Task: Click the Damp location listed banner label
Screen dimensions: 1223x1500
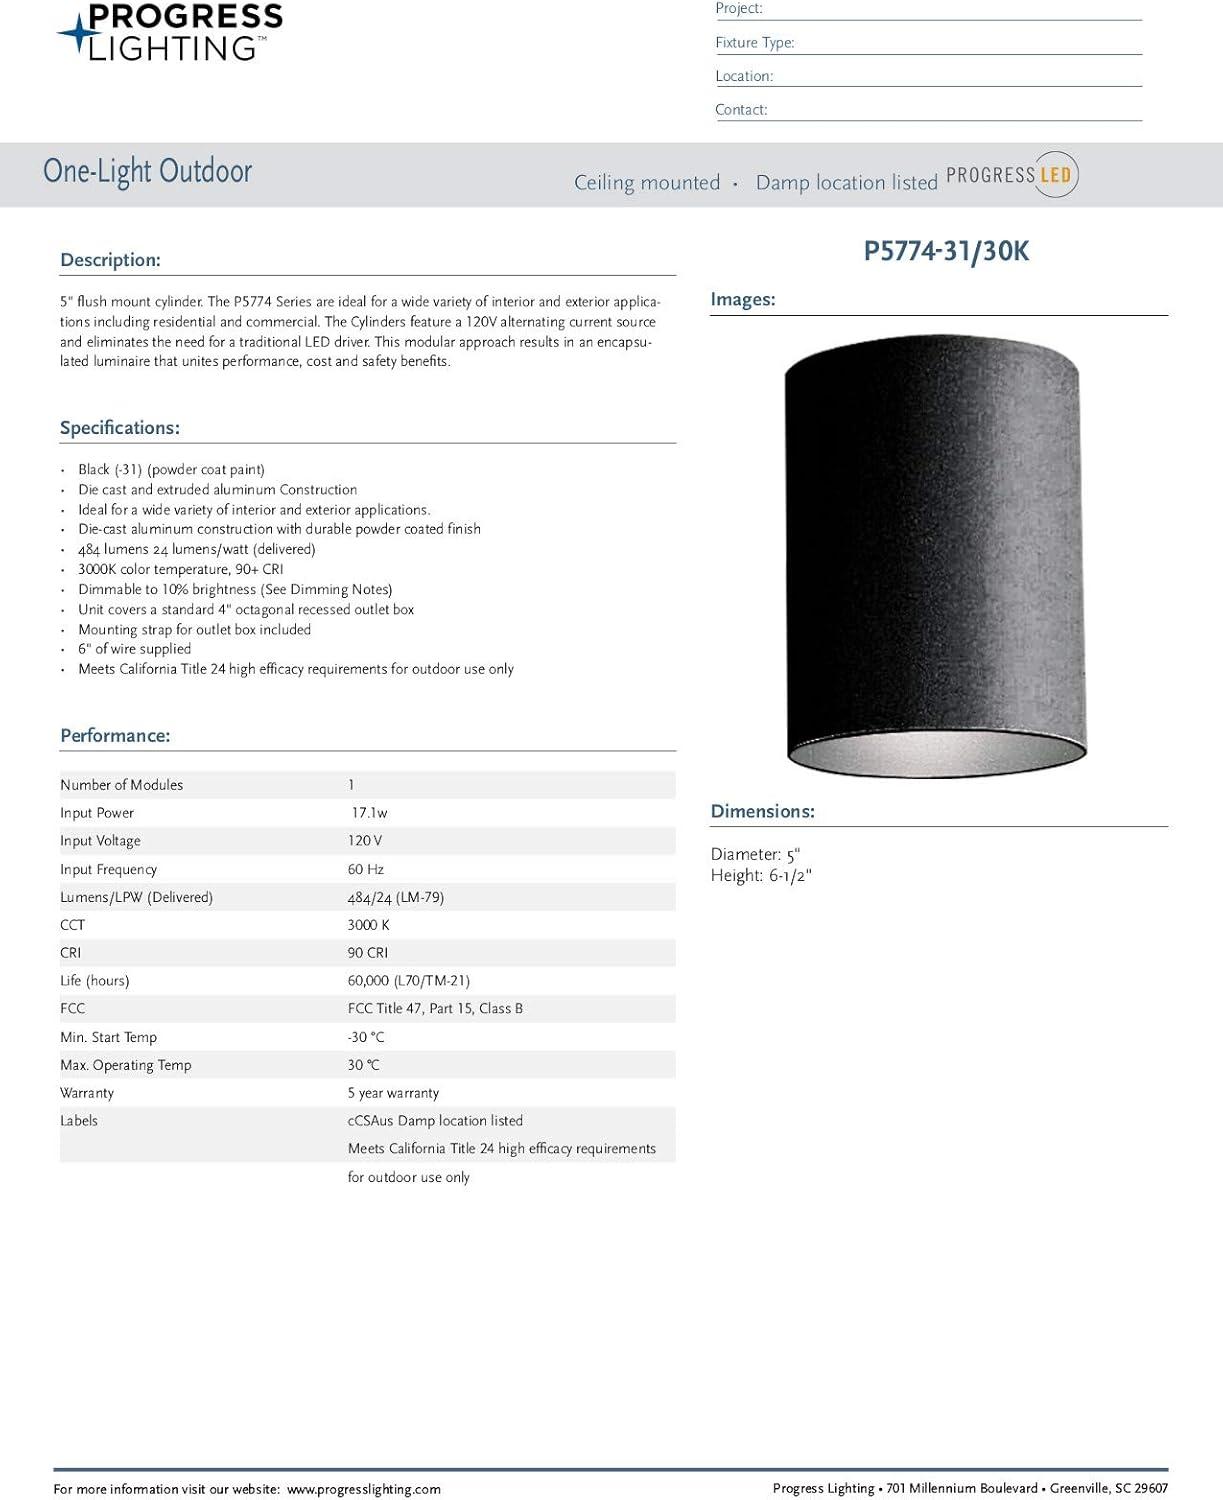Action: pyautogui.click(x=846, y=182)
